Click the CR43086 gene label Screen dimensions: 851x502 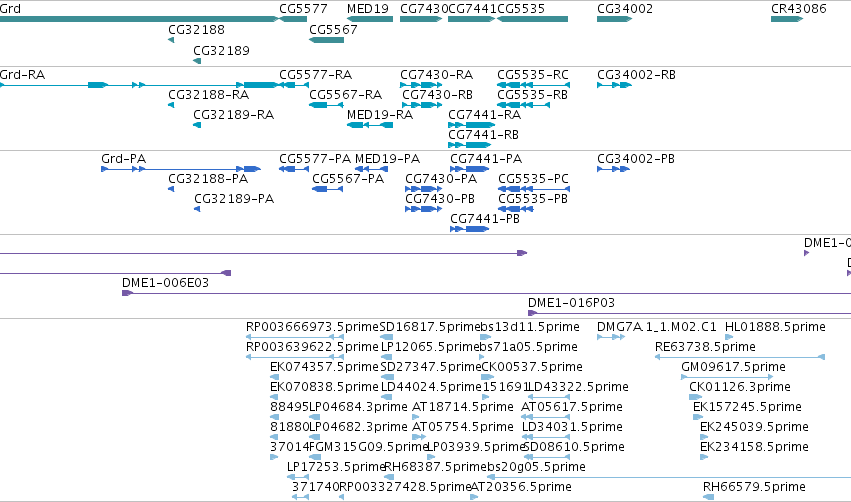798,9
